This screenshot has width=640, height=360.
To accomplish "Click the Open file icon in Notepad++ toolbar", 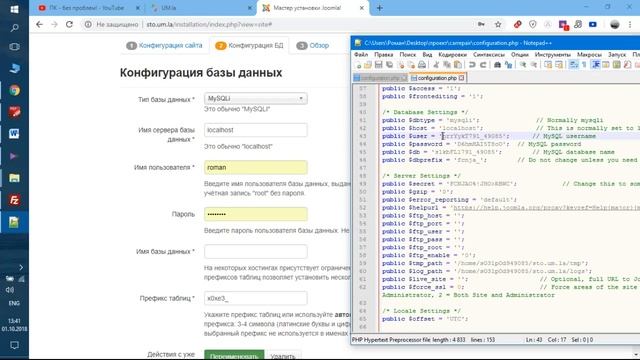I will tap(368, 65).
